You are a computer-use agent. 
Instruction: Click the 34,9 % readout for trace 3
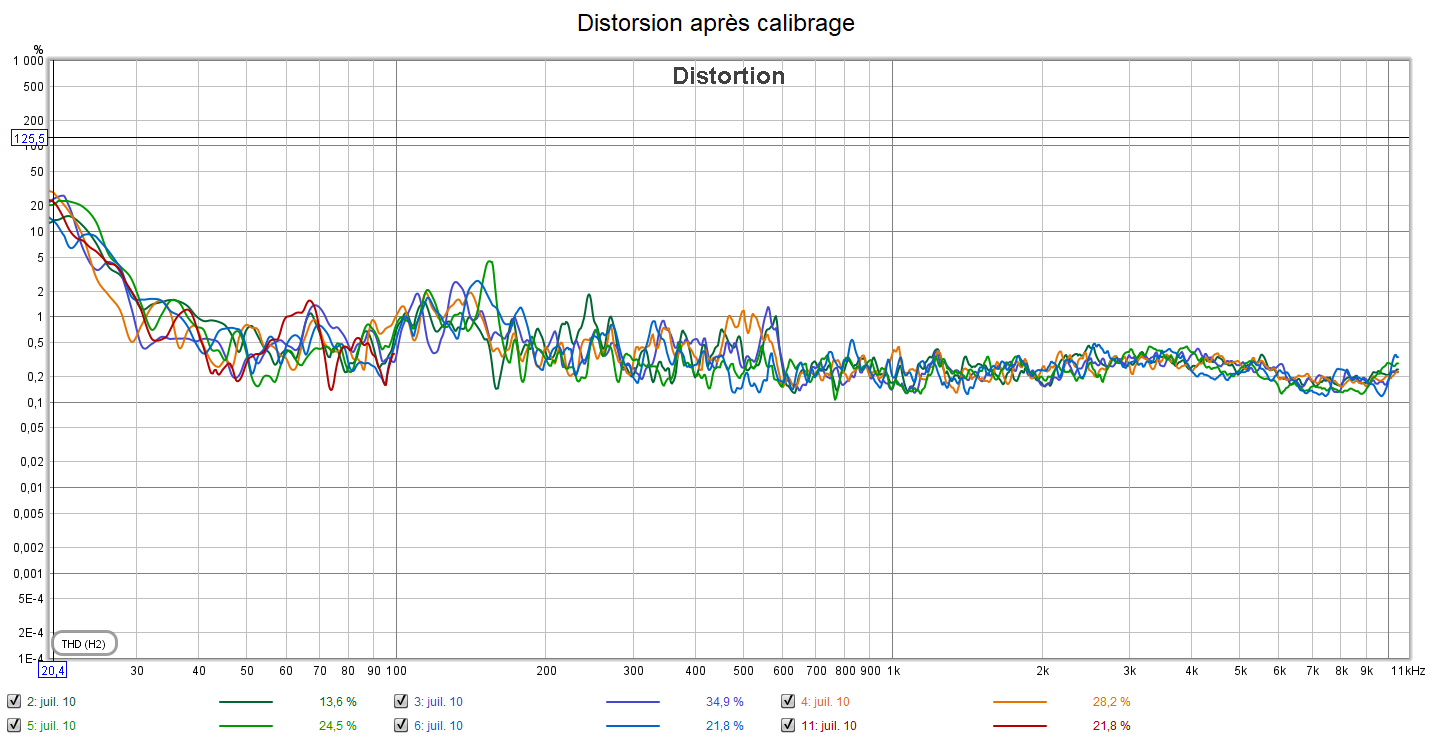point(724,702)
